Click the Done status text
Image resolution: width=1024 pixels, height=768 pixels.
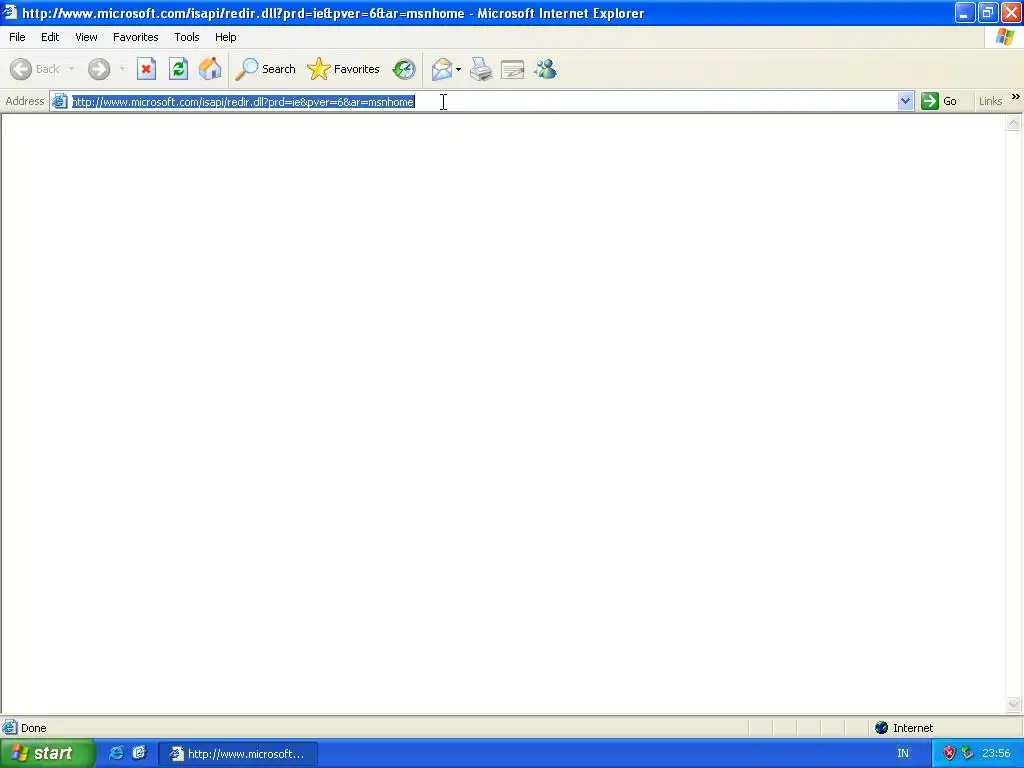tap(33, 728)
